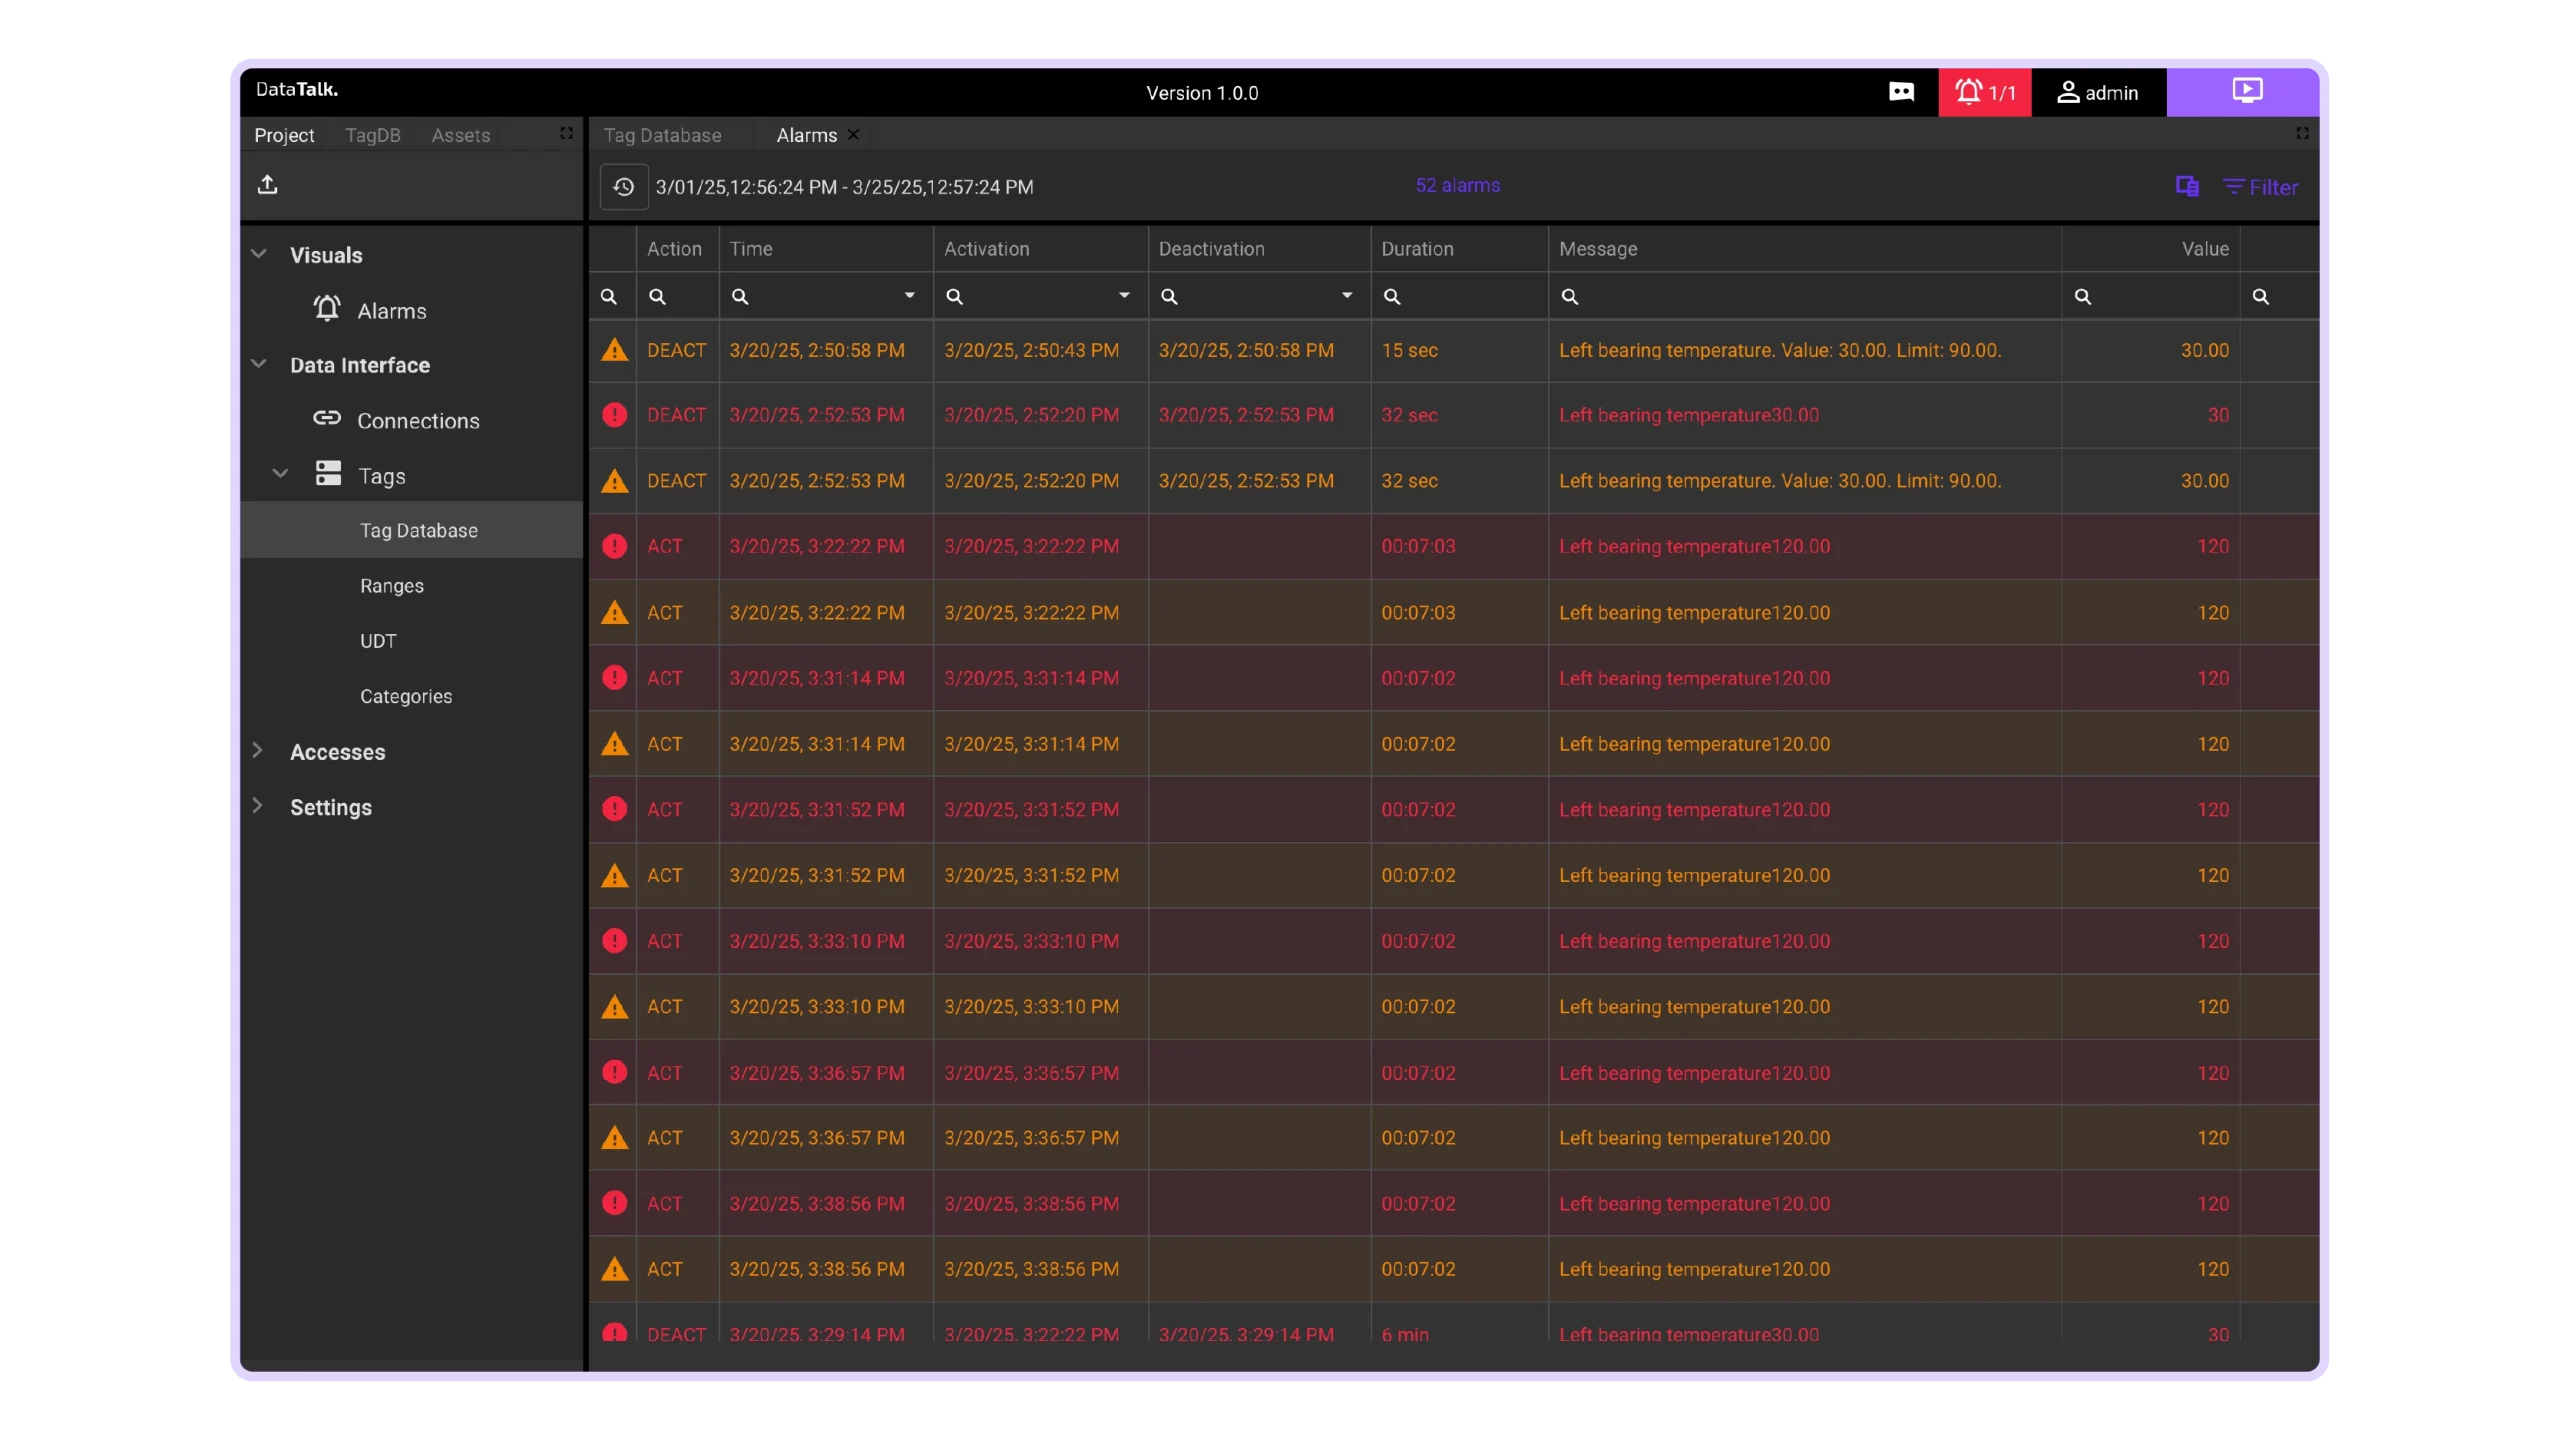
Task: Collapse the Tags tree node
Action: [x=281, y=474]
